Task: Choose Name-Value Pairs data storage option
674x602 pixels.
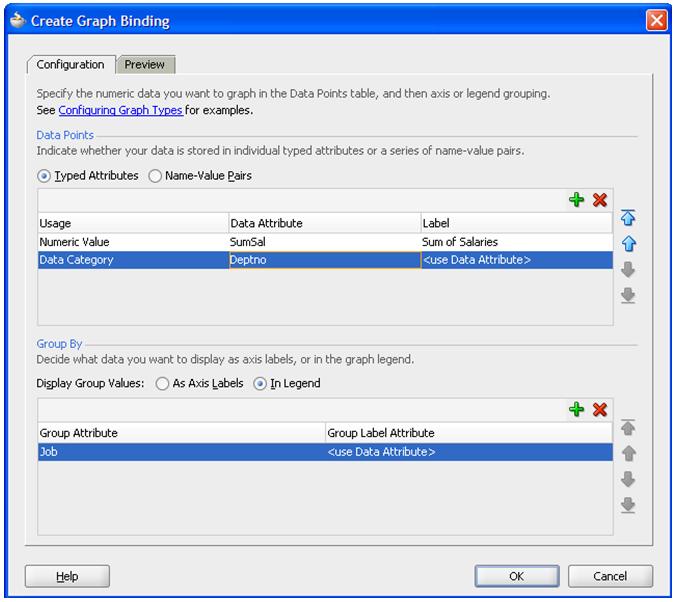Action: coord(155,176)
